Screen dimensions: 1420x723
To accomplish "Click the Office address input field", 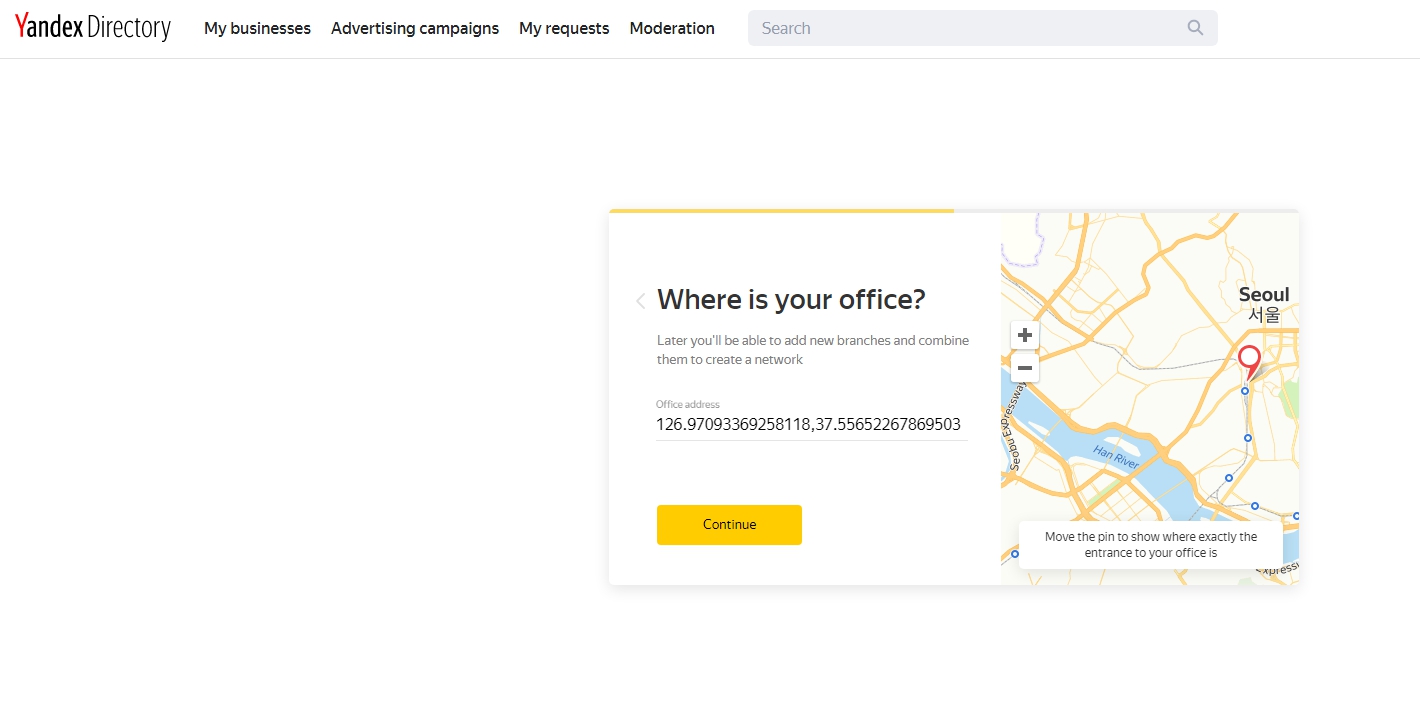I will pos(810,424).
